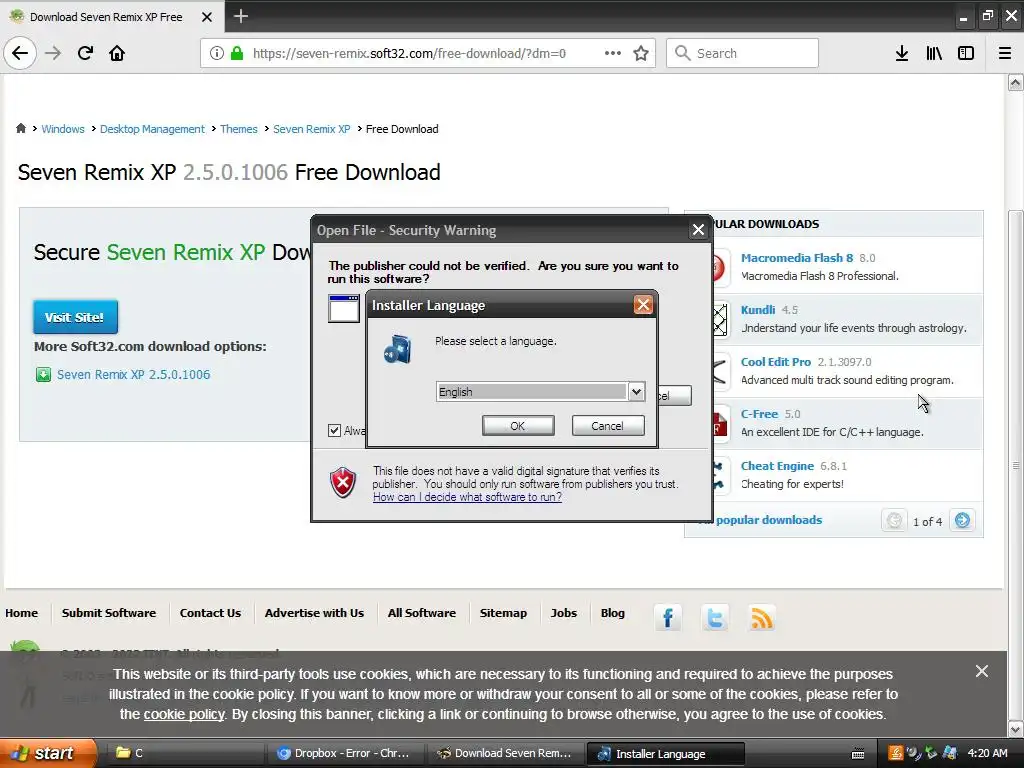The width and height of the screenshot is (1024, 768).
Task: Expand the English language dropdown
Action: coord(636,391)
